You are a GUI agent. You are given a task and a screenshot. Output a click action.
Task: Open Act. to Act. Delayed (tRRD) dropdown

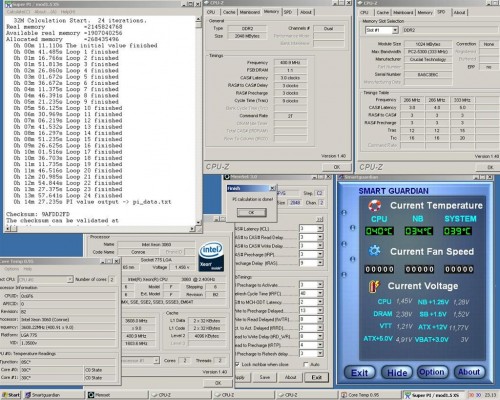pos(320,328)
